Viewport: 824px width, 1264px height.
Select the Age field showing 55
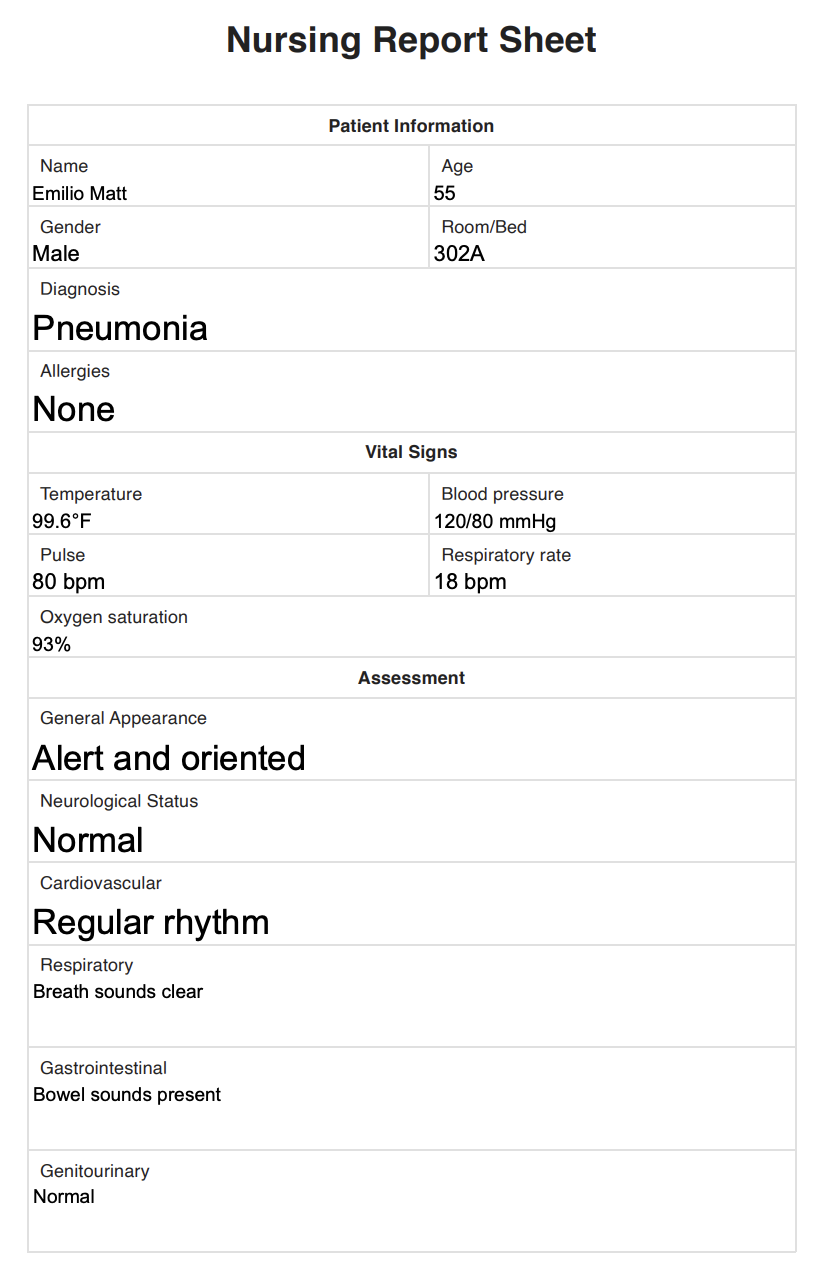pyautogui.click(x=612, y=193)
